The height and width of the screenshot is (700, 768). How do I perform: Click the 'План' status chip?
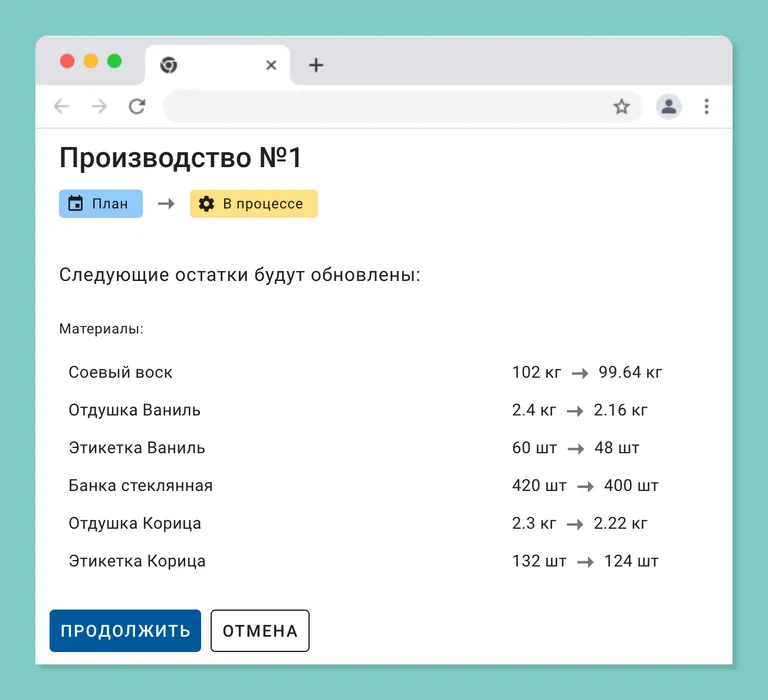click(101, 204)
